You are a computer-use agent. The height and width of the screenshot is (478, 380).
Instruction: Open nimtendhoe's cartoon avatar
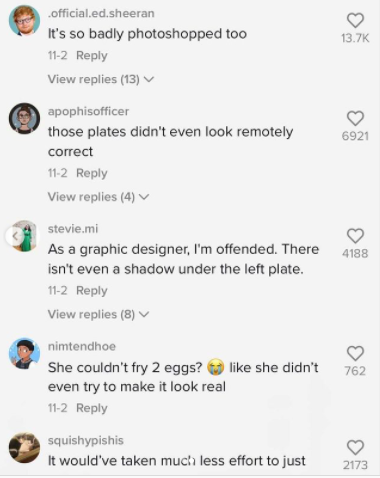[24, 353]
